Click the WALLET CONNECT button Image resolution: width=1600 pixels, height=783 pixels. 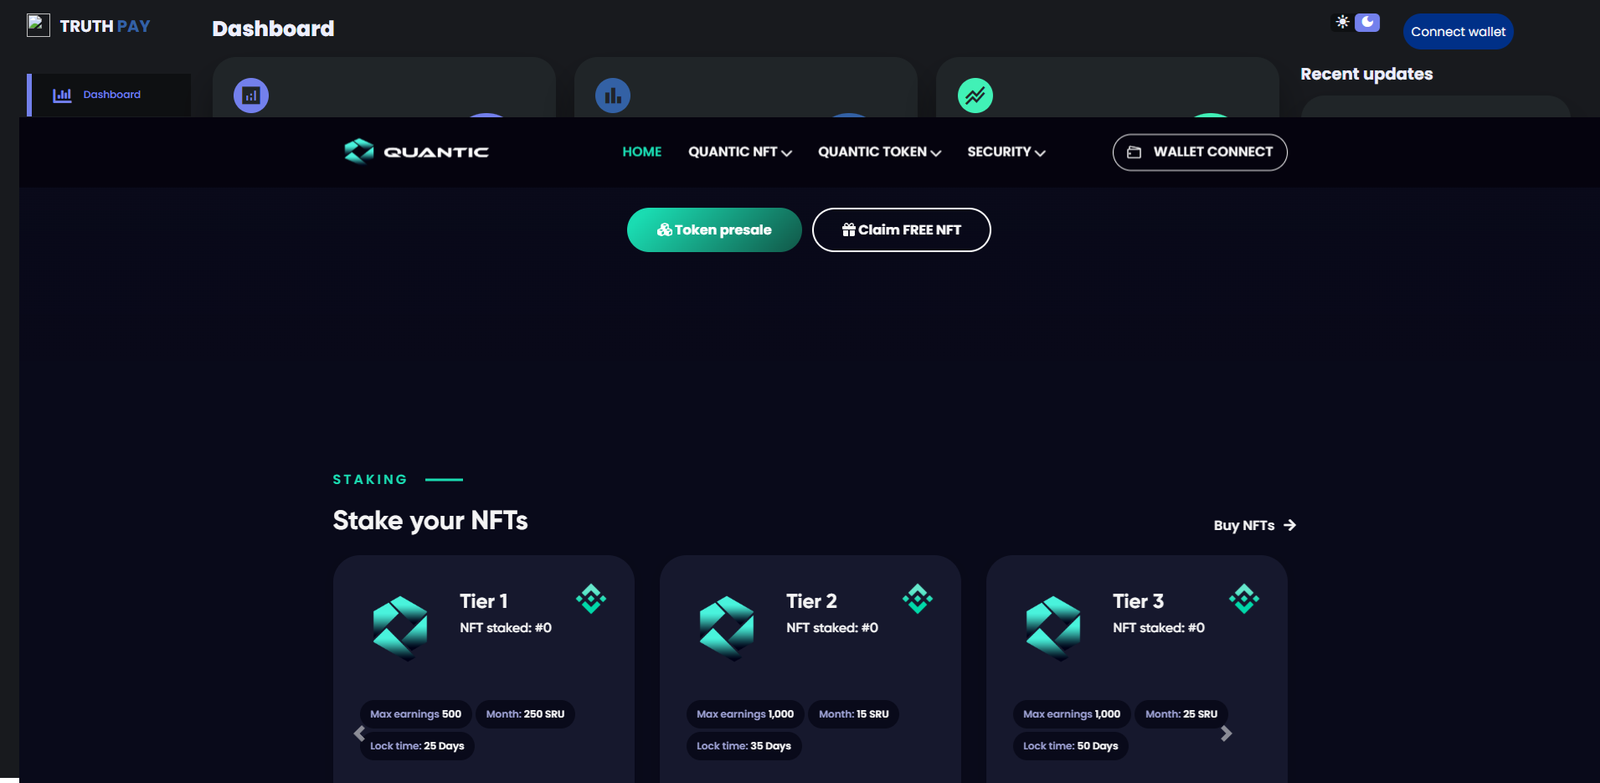pos(1200,152)
